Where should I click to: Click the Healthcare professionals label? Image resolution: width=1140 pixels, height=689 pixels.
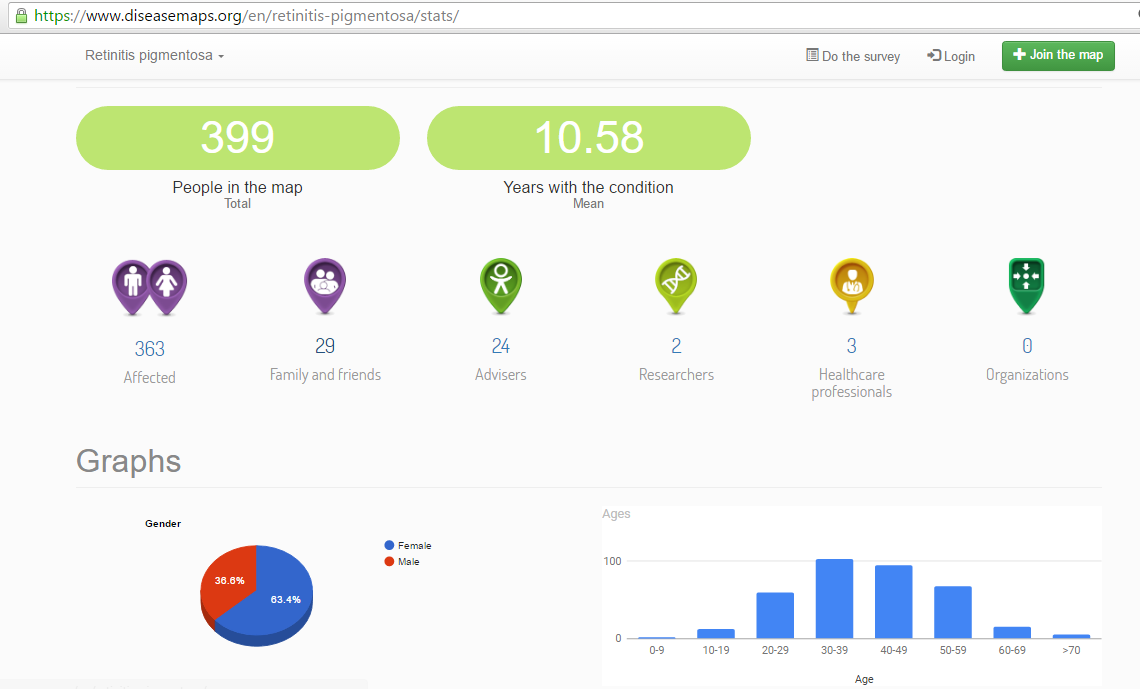tap(852, 383)
